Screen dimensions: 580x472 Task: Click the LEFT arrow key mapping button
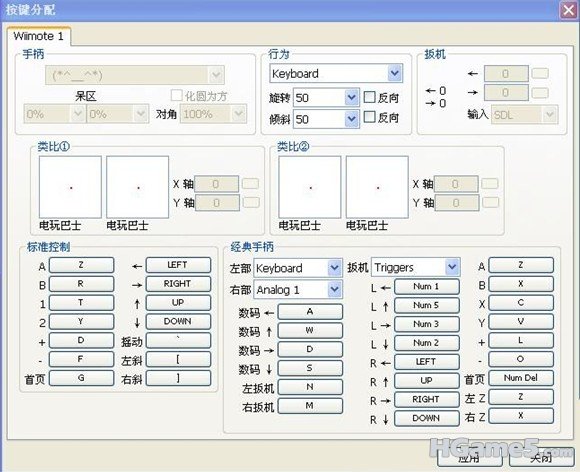(178, 265)
